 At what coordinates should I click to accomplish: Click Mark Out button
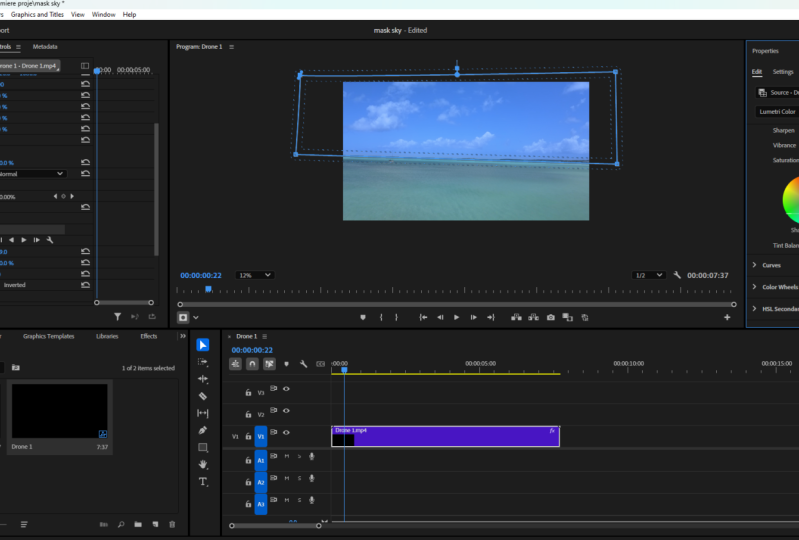pos(396,317)
